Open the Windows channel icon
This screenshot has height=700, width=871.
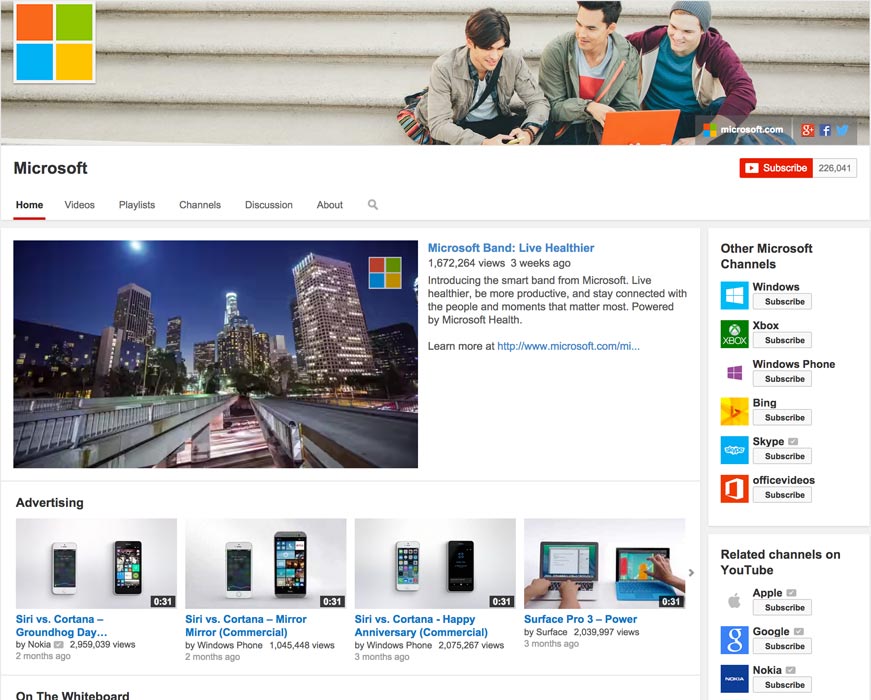(734, 296)
